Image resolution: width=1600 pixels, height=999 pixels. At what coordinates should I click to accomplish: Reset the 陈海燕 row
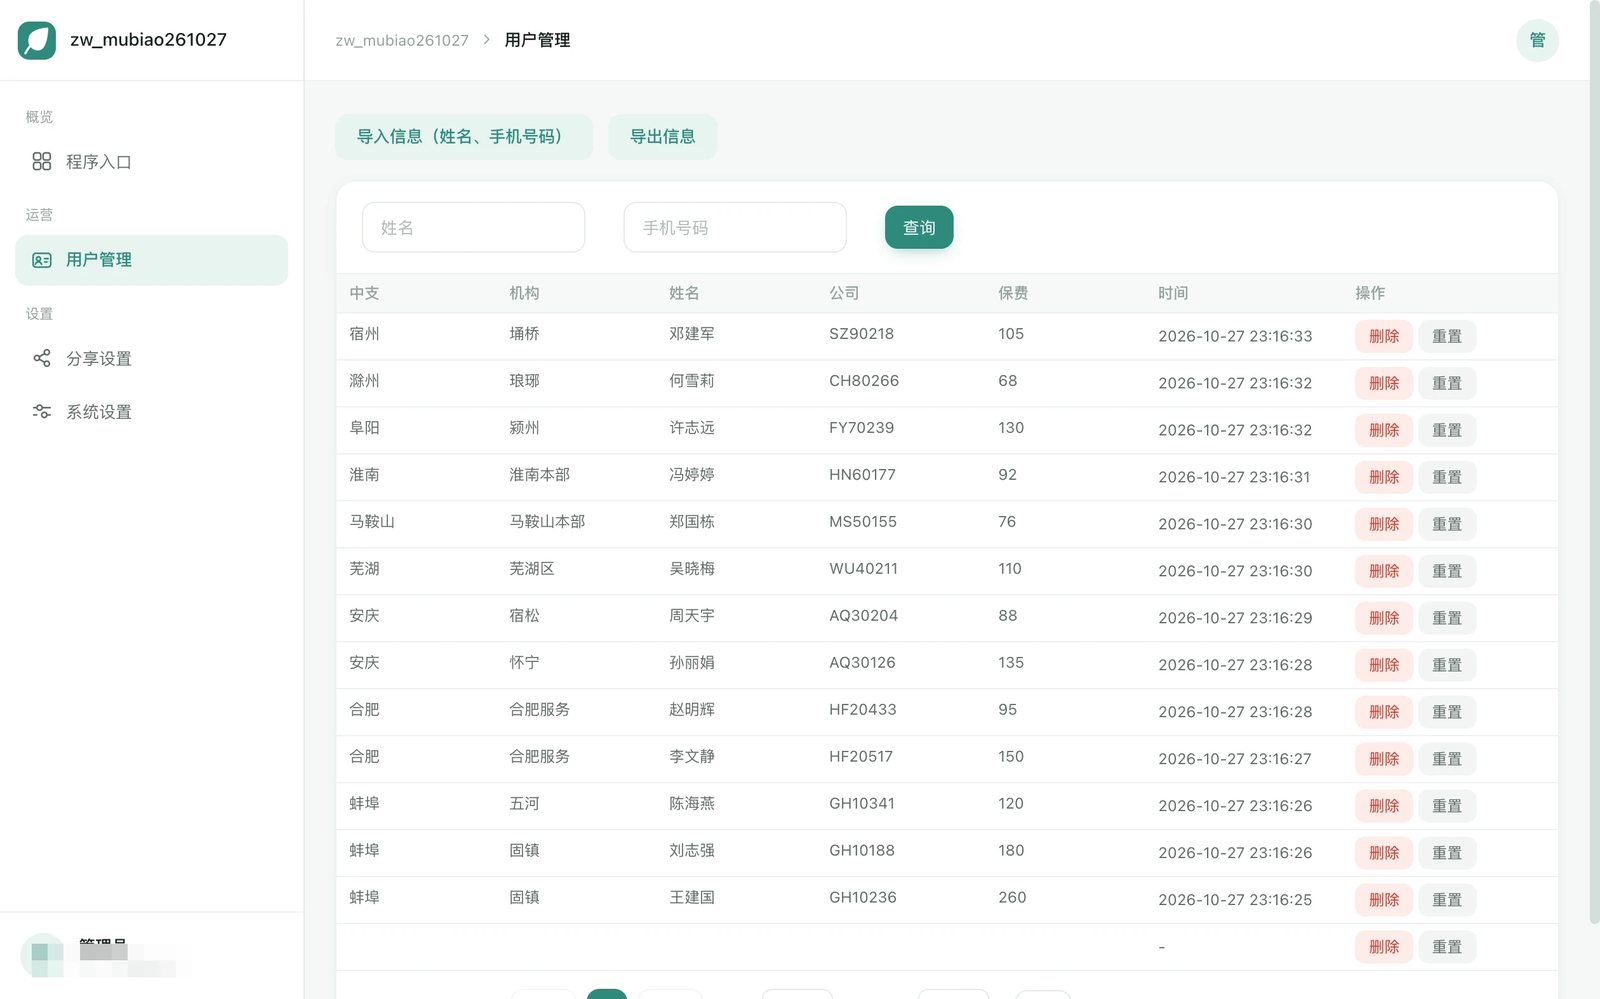click(x=1447, y=806)
